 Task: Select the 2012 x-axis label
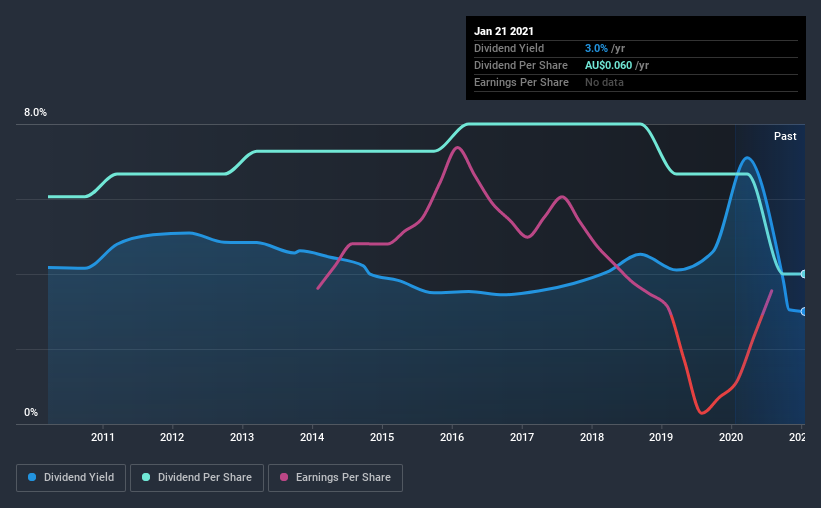tap(172, 437)
